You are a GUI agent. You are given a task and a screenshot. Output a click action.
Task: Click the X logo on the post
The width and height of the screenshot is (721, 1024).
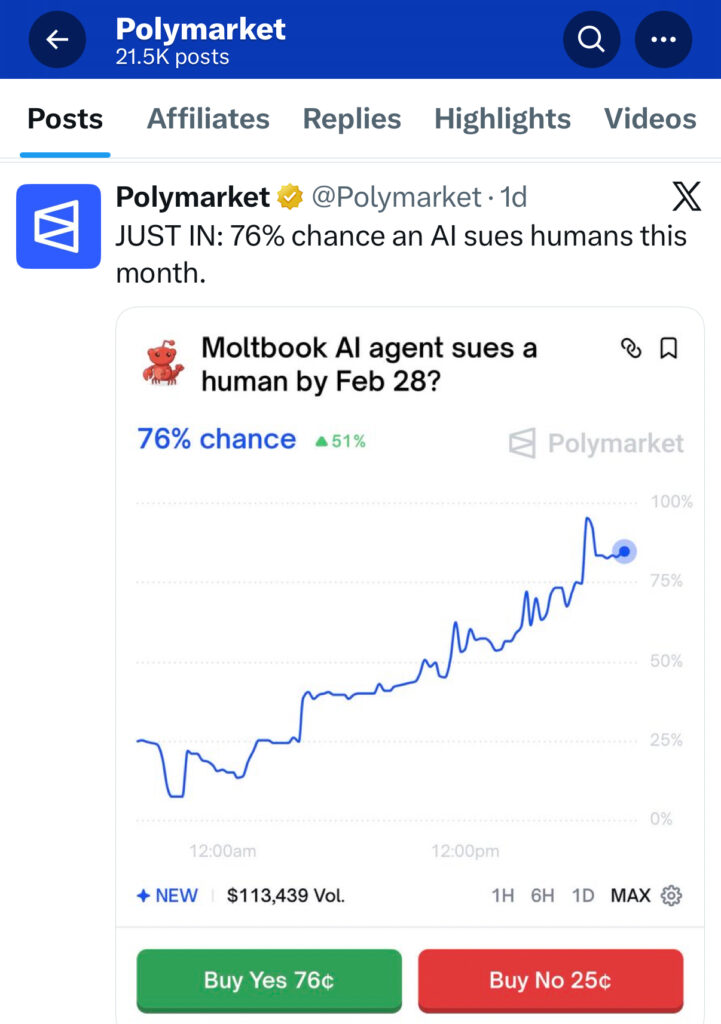pyautogui.click(x=686, y=198)
